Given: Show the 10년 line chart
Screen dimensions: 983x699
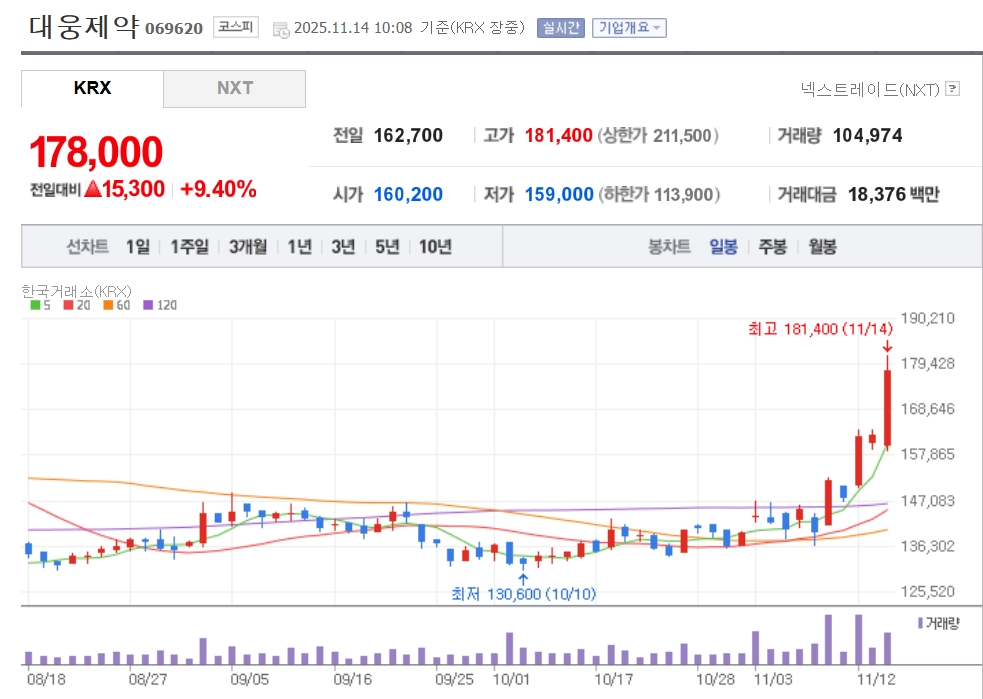Looking at the screenshot, I should click(x=435, y=247).
